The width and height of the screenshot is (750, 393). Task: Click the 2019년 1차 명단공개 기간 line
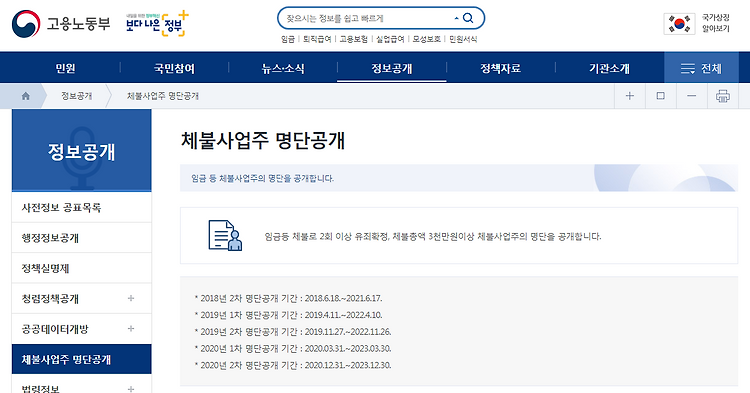(288, 315)
